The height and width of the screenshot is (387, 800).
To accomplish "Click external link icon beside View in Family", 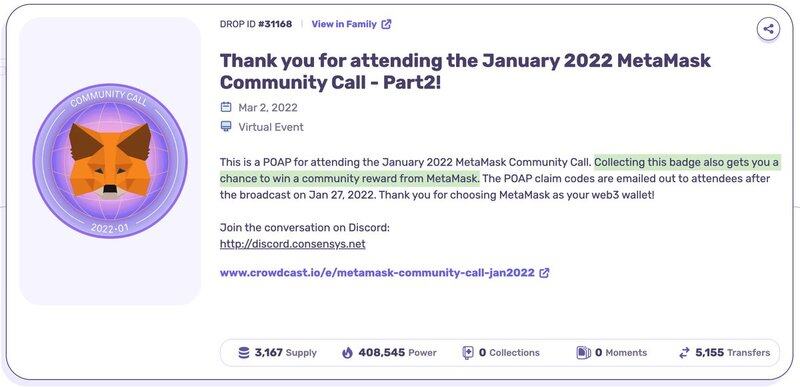I will (x=387, y=24).
